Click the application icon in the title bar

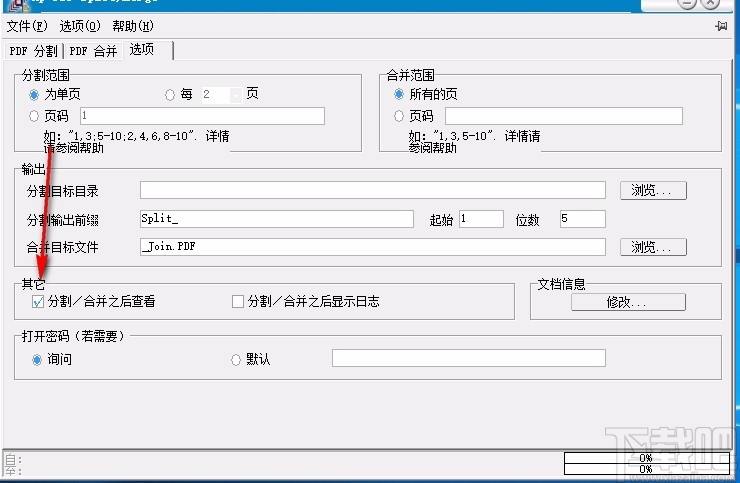(x=17, y=5)
